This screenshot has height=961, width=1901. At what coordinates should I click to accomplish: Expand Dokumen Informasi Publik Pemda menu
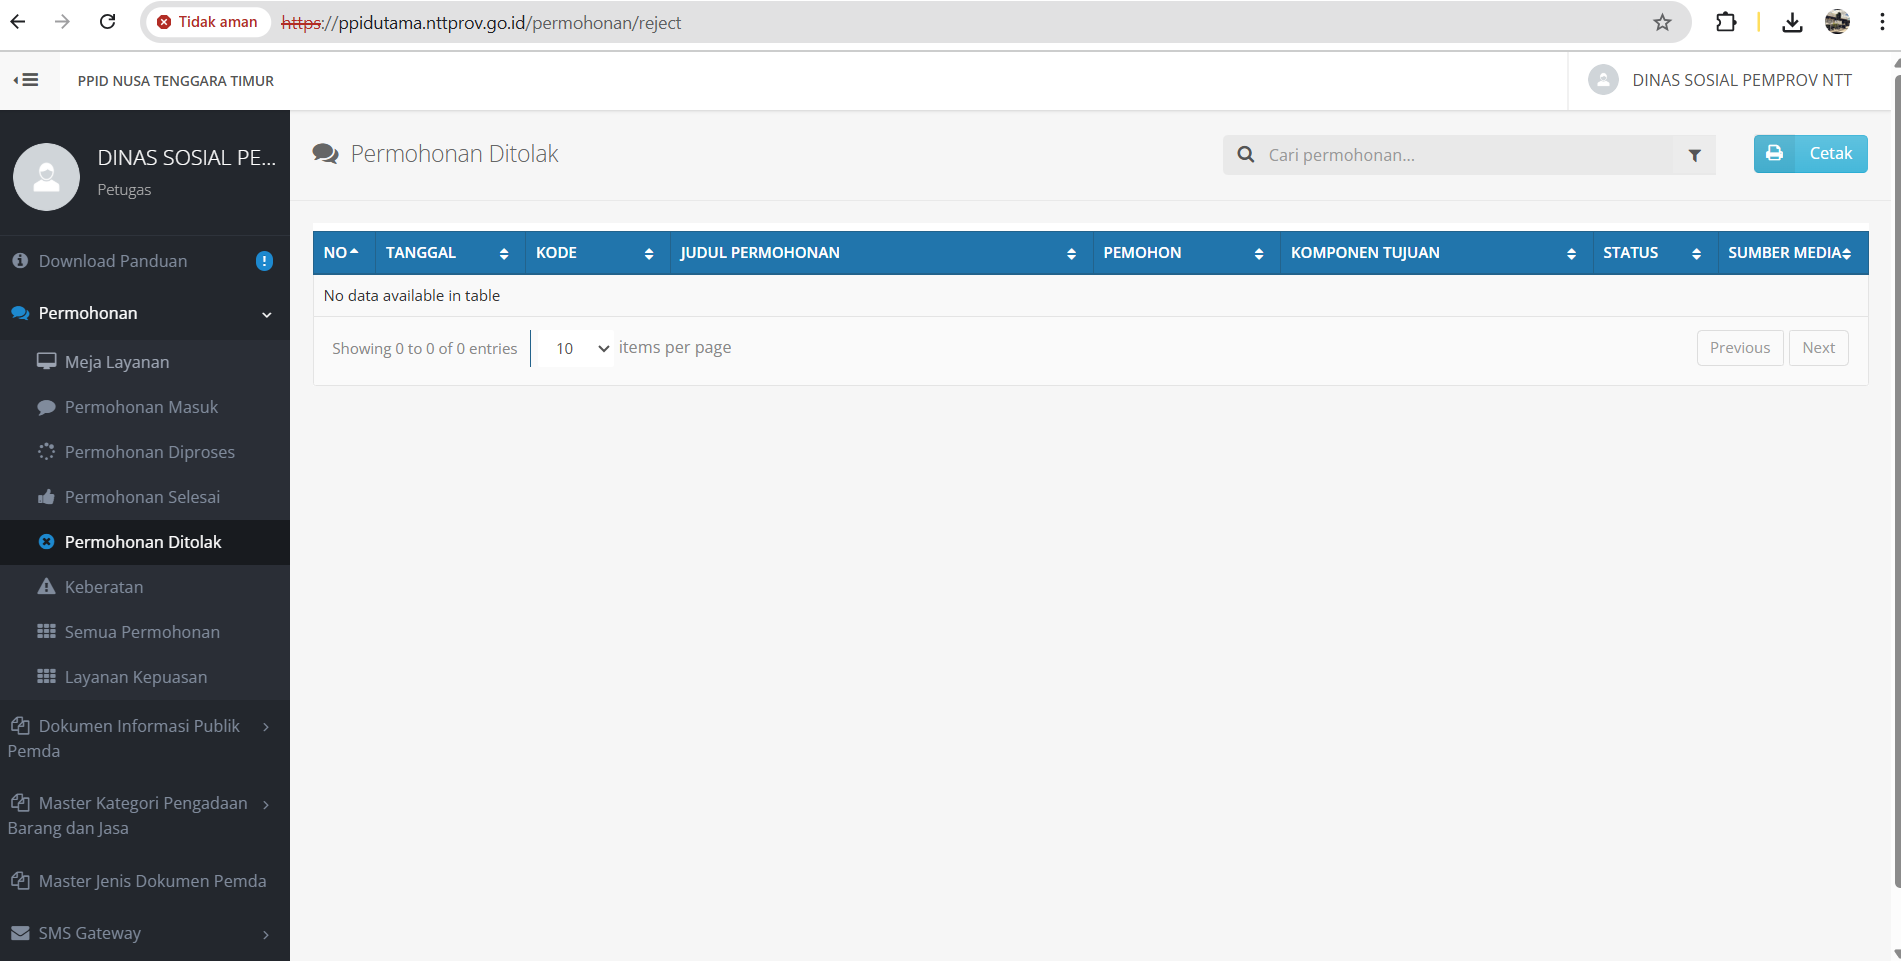(140, 738)
